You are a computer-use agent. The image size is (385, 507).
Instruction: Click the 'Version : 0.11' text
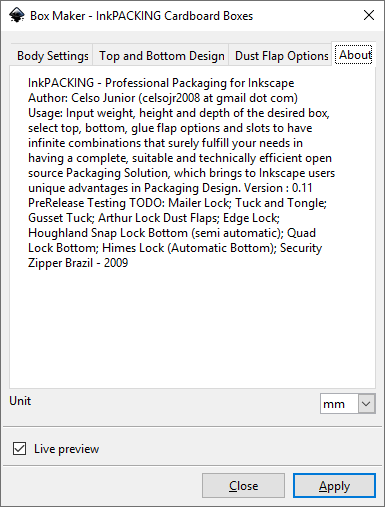pos(278,188)
